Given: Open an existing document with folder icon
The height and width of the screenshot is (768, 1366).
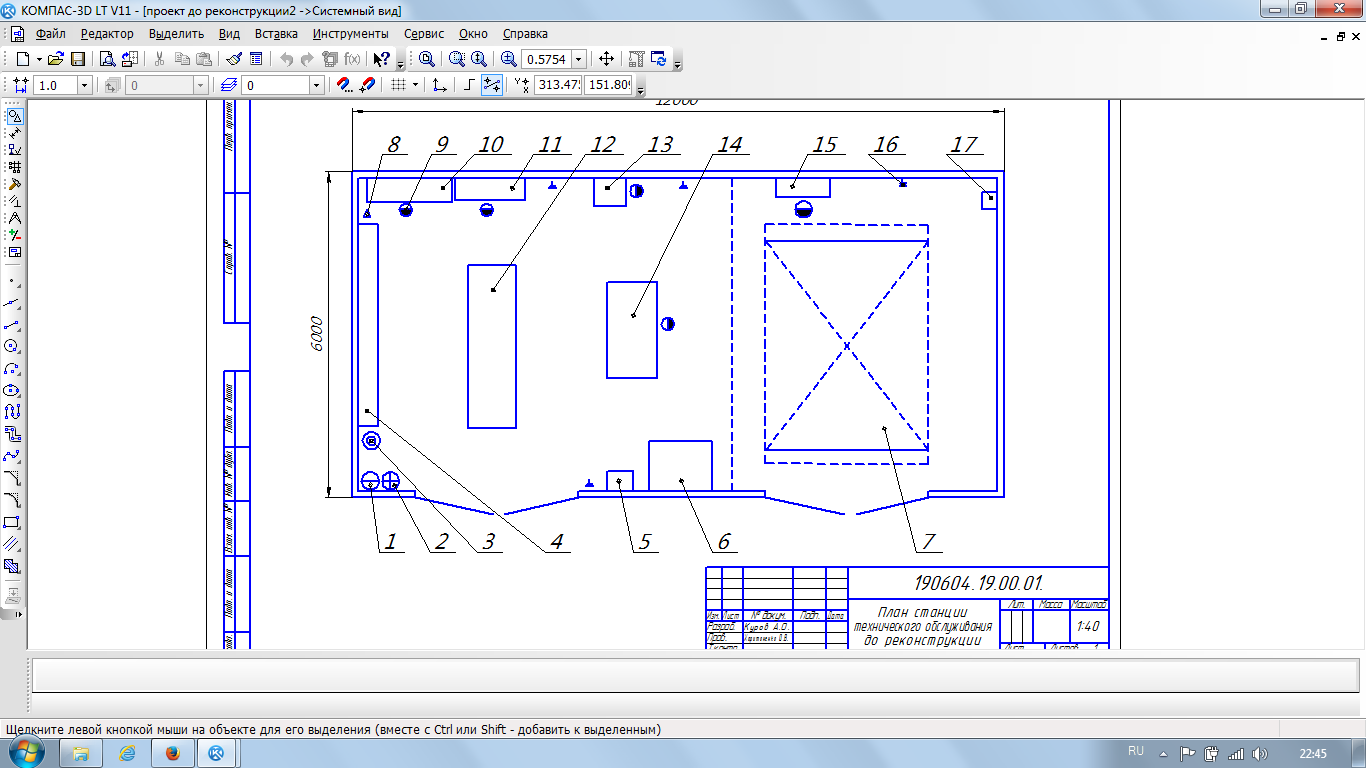Looking at the screenshot, I should click(x=55, y=59).
